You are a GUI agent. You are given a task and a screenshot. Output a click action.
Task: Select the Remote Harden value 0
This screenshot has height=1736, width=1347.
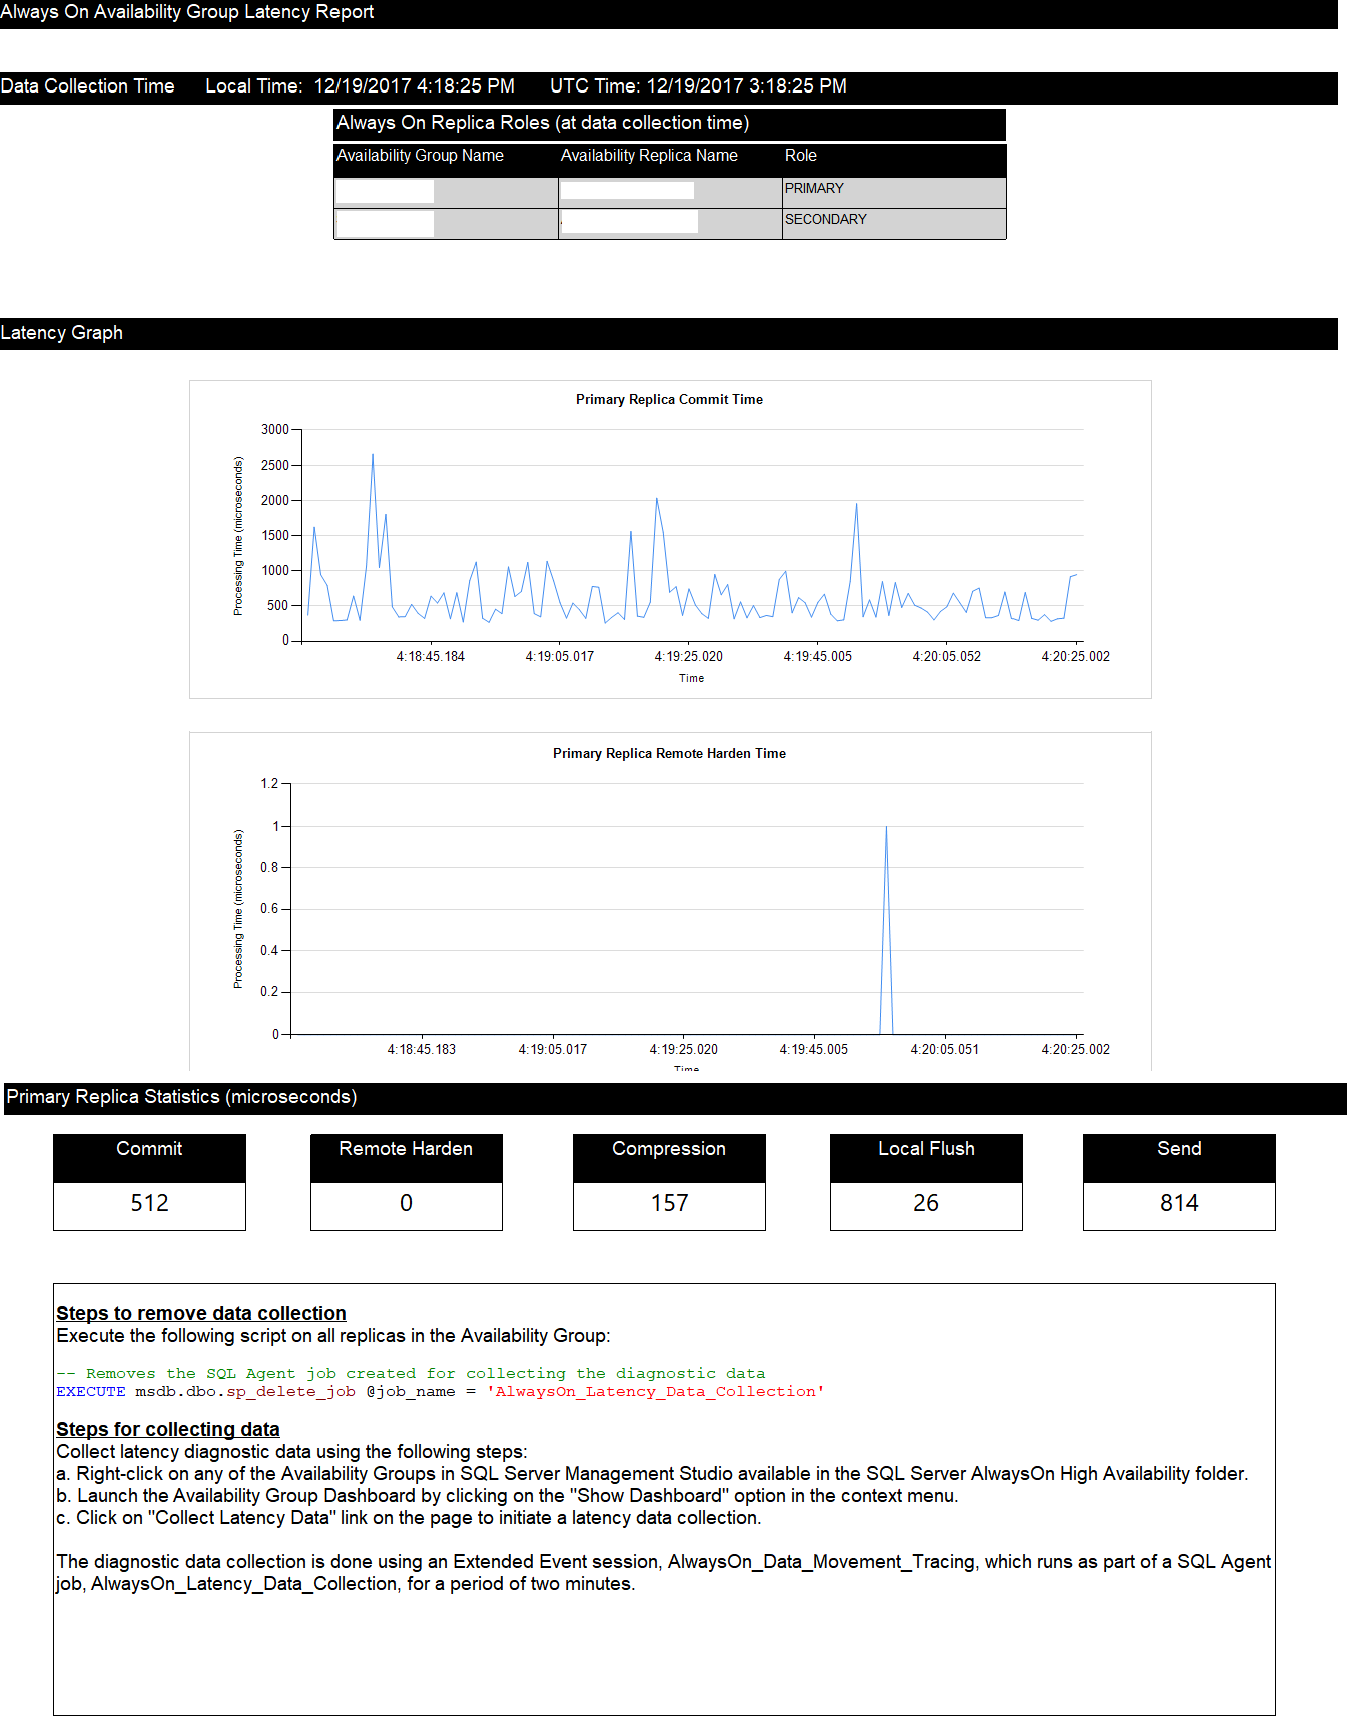(406, 1204)
